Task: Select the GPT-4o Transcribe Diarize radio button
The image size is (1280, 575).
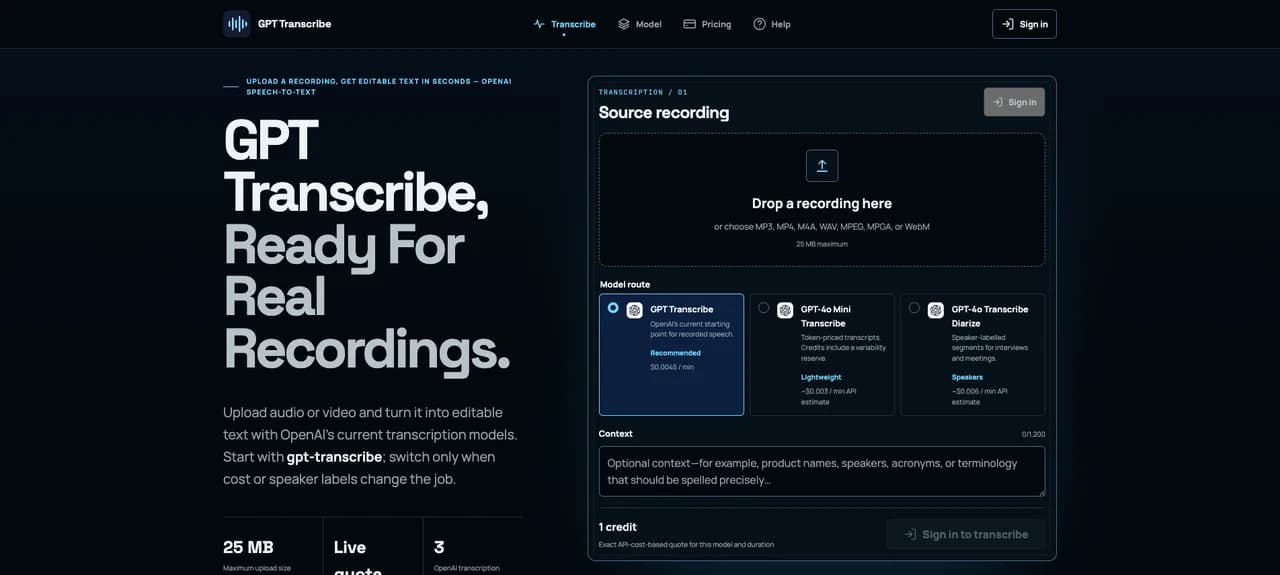Action: point(914,308)
